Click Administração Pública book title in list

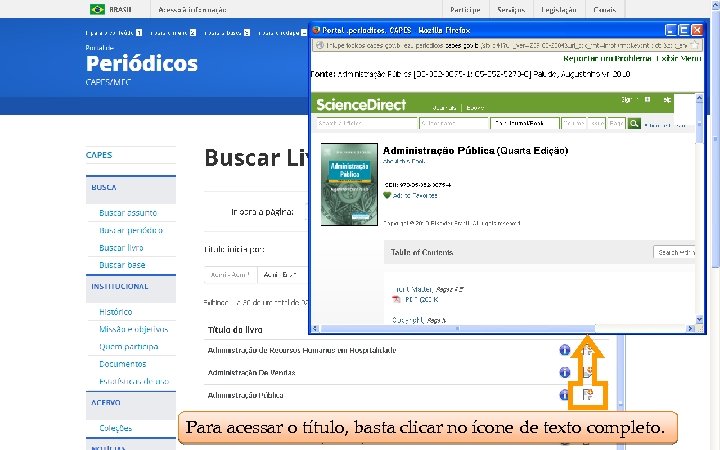click(245, 395)
